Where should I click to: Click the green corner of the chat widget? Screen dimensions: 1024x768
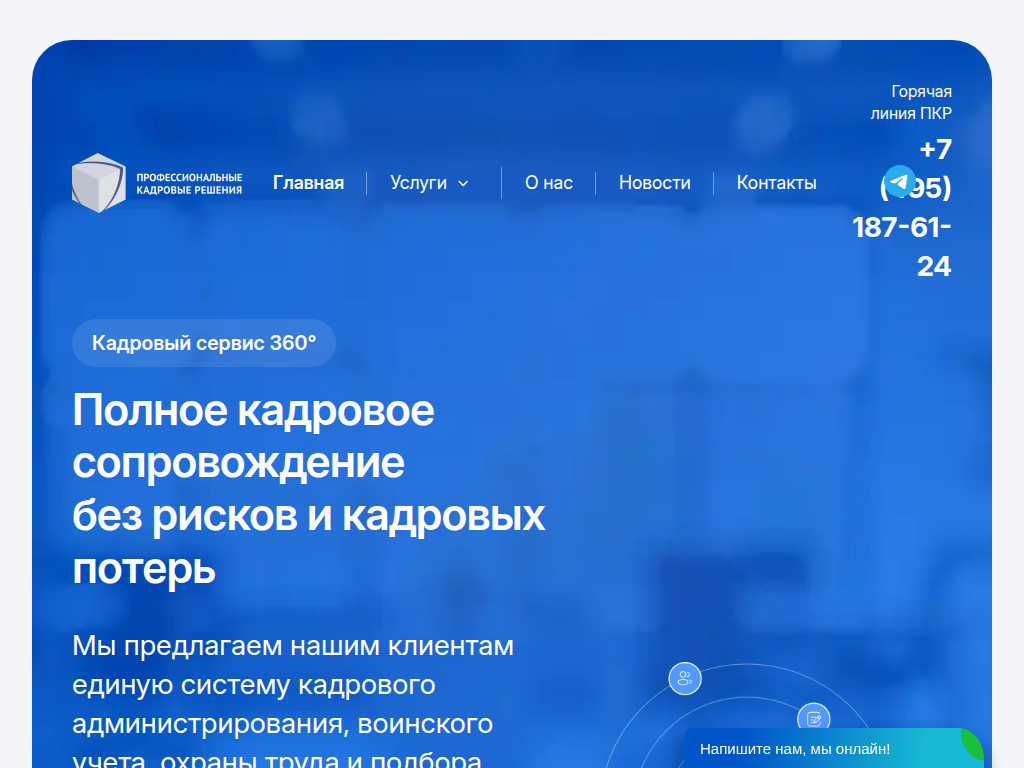coord(974,743)
